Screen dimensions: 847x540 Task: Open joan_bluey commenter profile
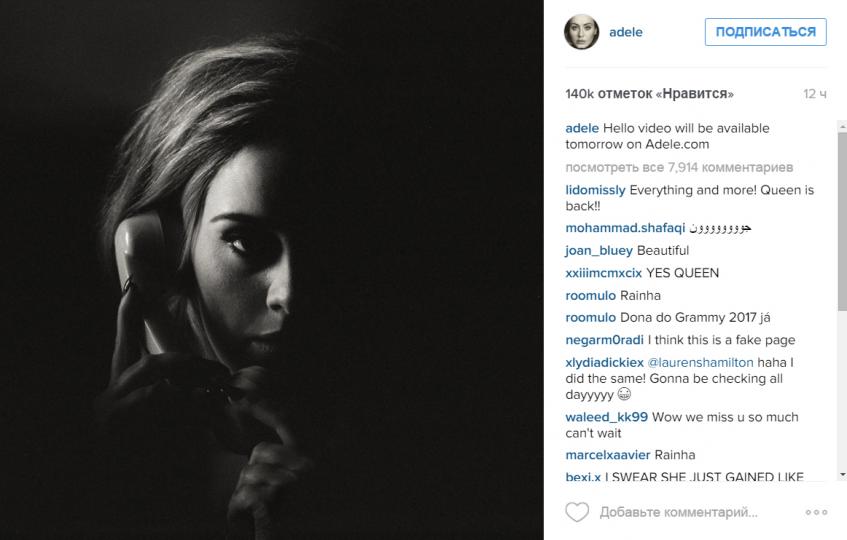coord(599,251)
